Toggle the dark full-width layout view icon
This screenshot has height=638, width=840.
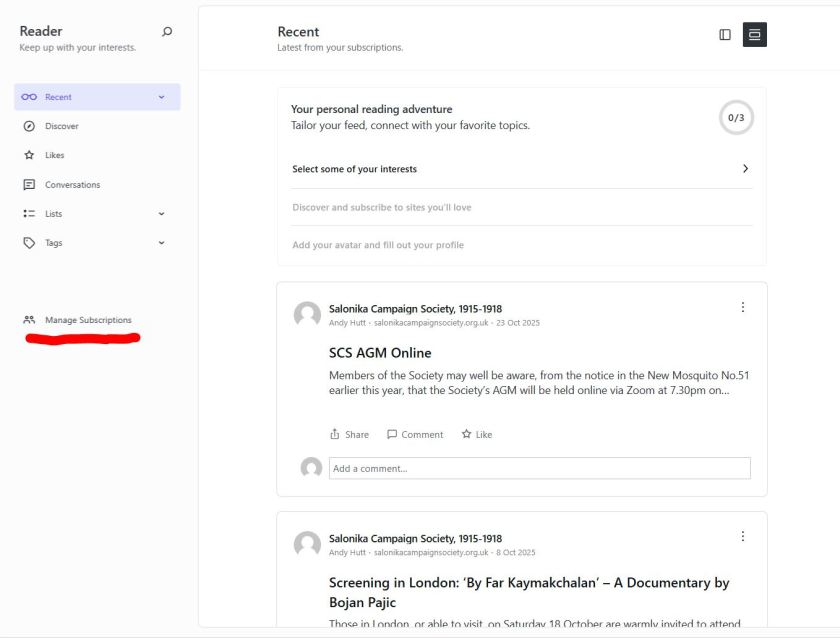754,35
